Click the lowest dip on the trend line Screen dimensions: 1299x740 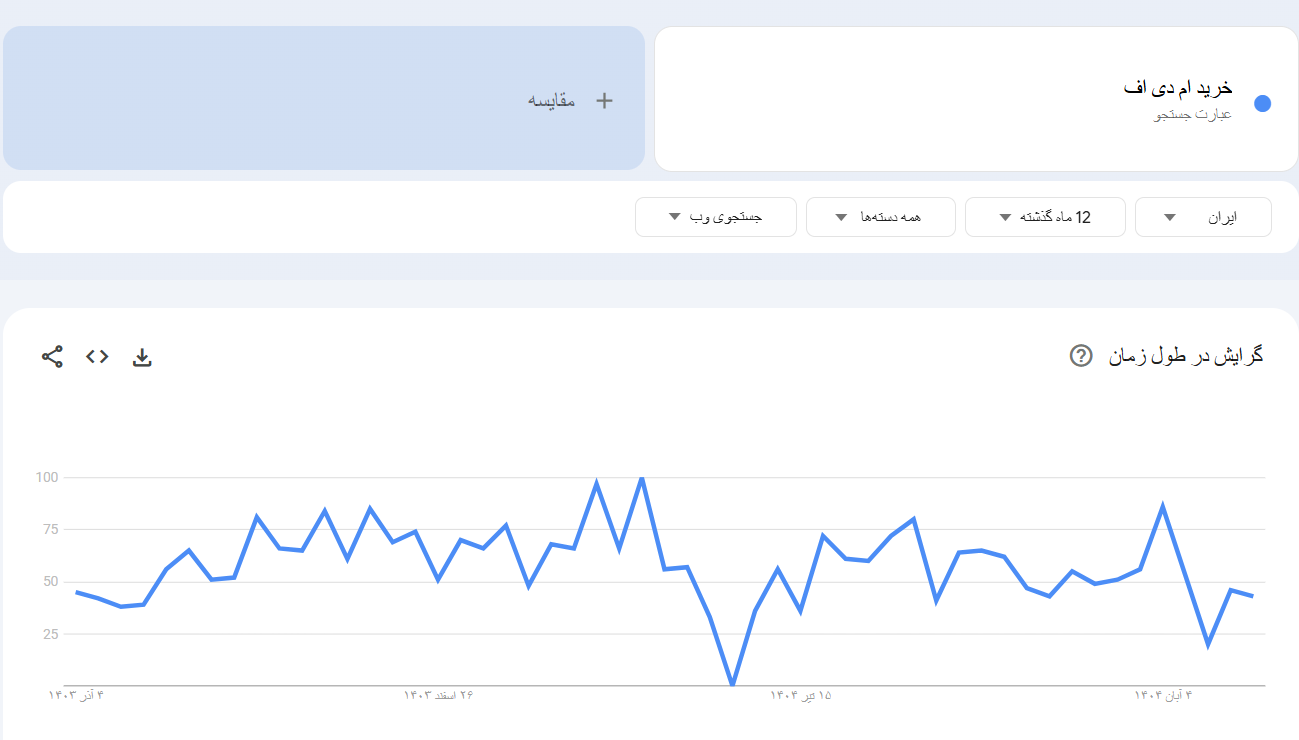click(732, 686)
